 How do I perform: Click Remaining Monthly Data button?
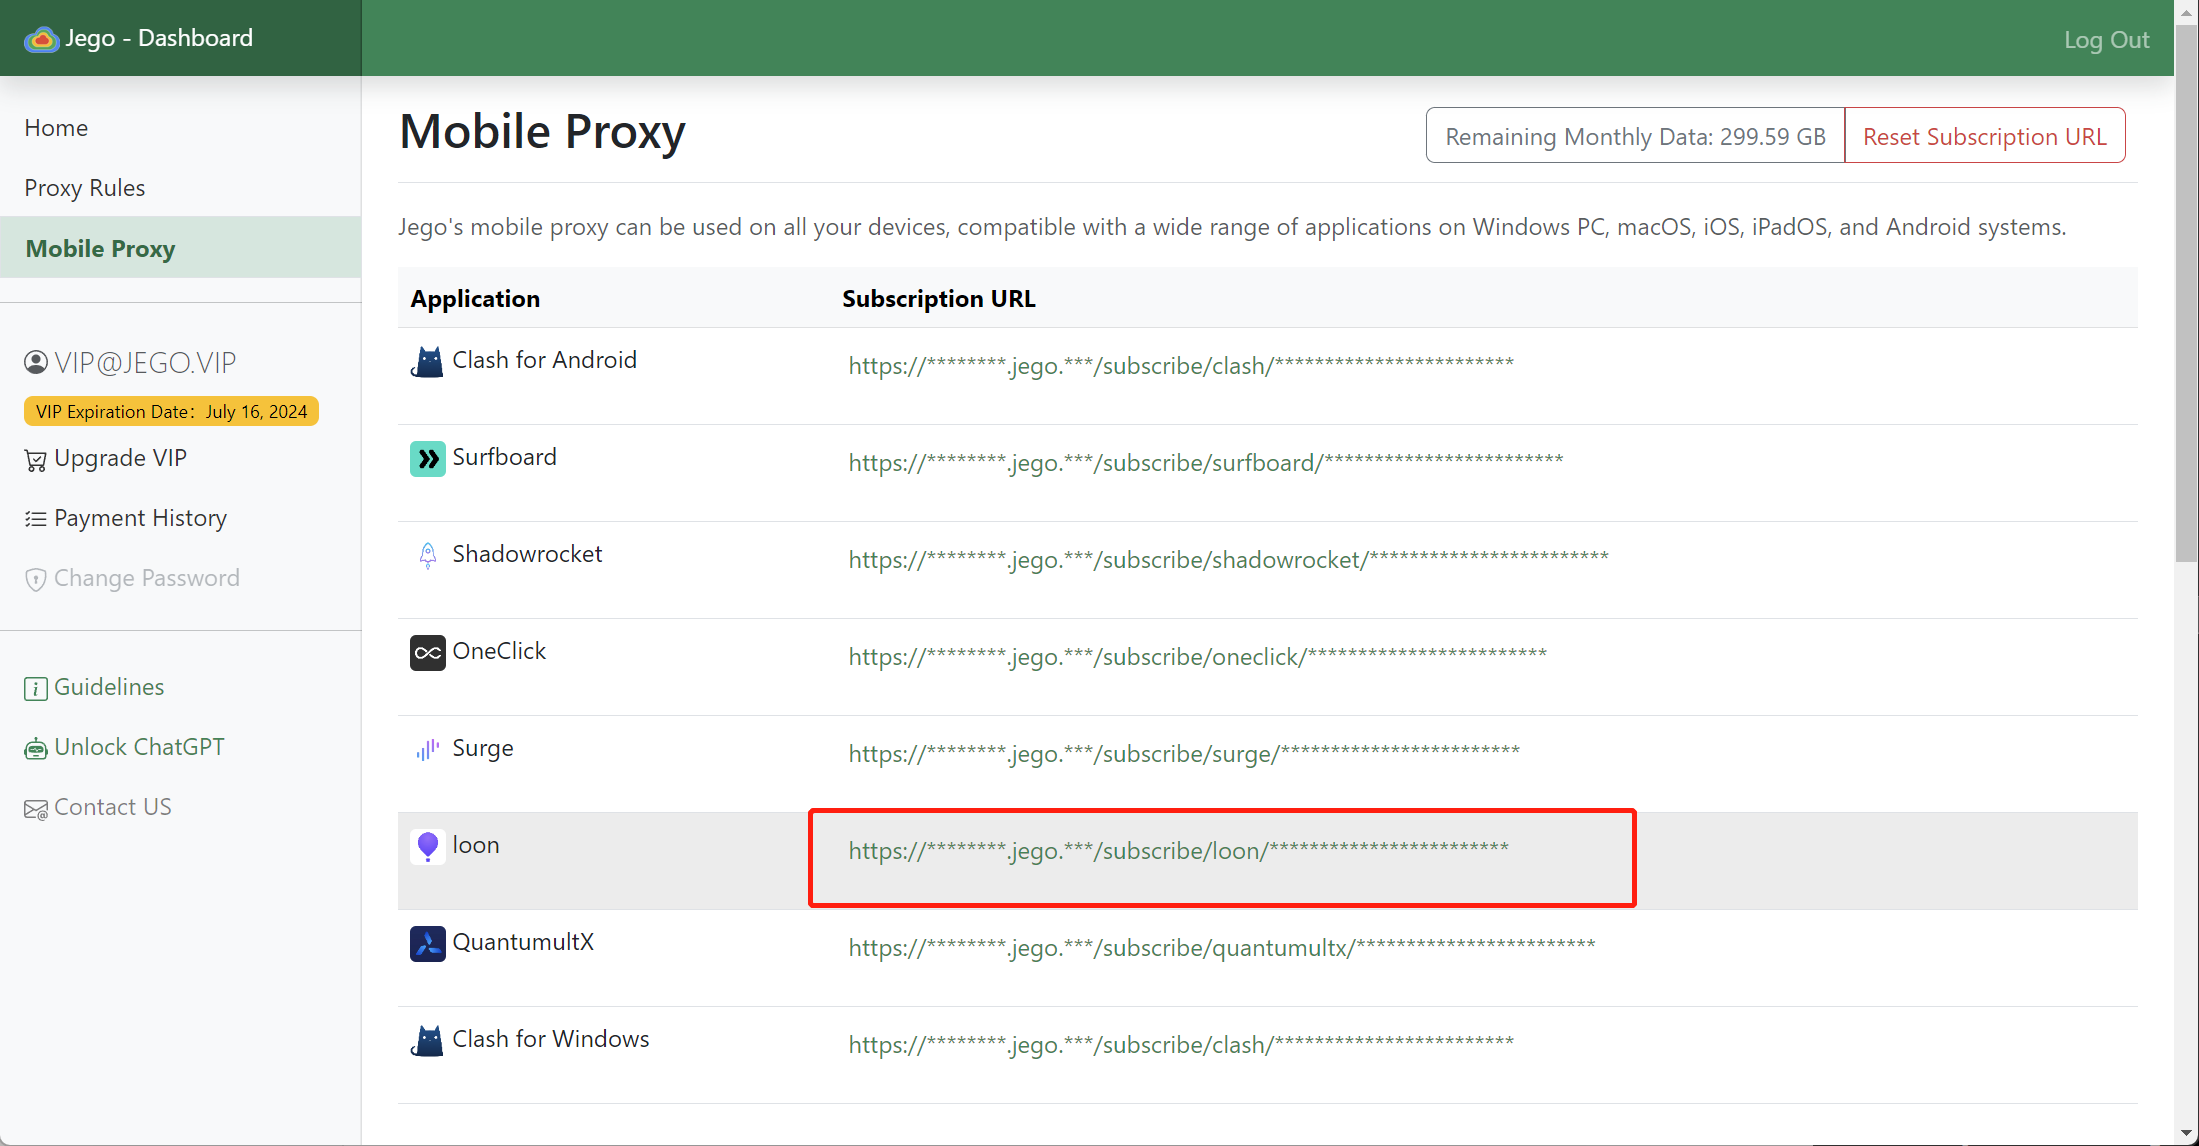[x=1635, y=135]
